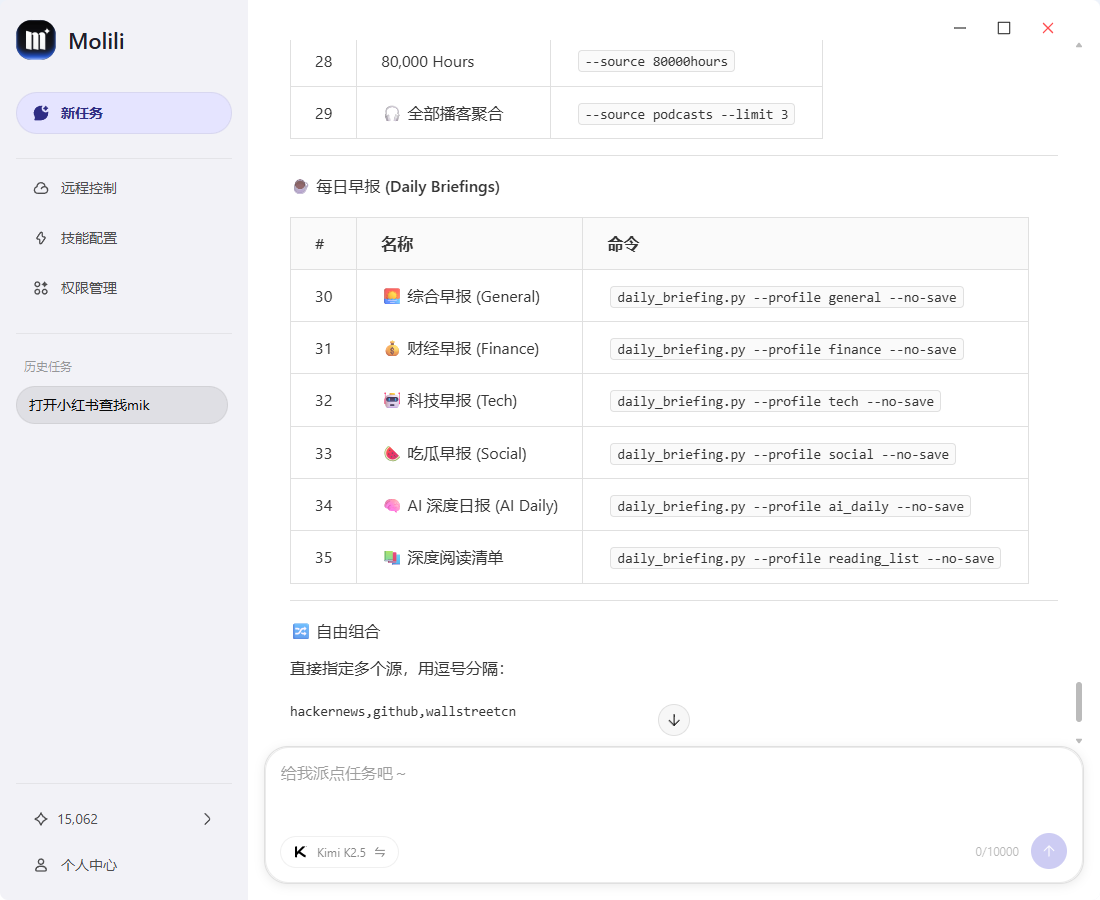Click the user icon beside 个人中心
The image size is (1100, 900).
41,865
